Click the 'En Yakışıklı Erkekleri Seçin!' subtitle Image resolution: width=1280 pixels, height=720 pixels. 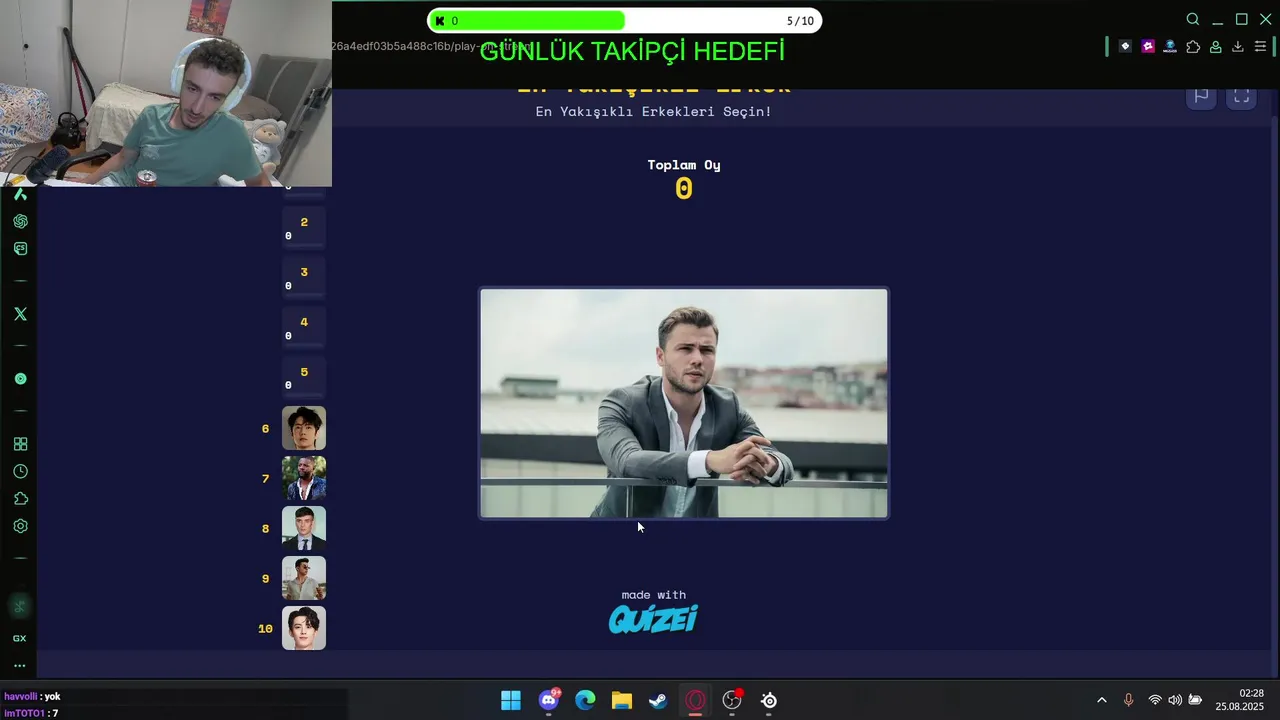(x=653, y=111)
